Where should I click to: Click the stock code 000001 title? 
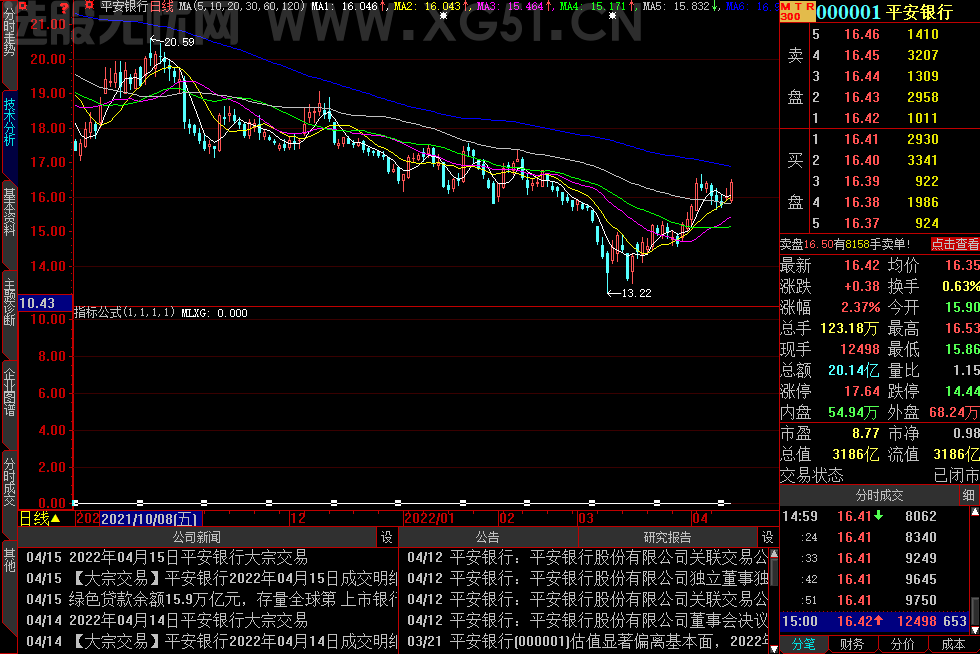pos(848,12)
